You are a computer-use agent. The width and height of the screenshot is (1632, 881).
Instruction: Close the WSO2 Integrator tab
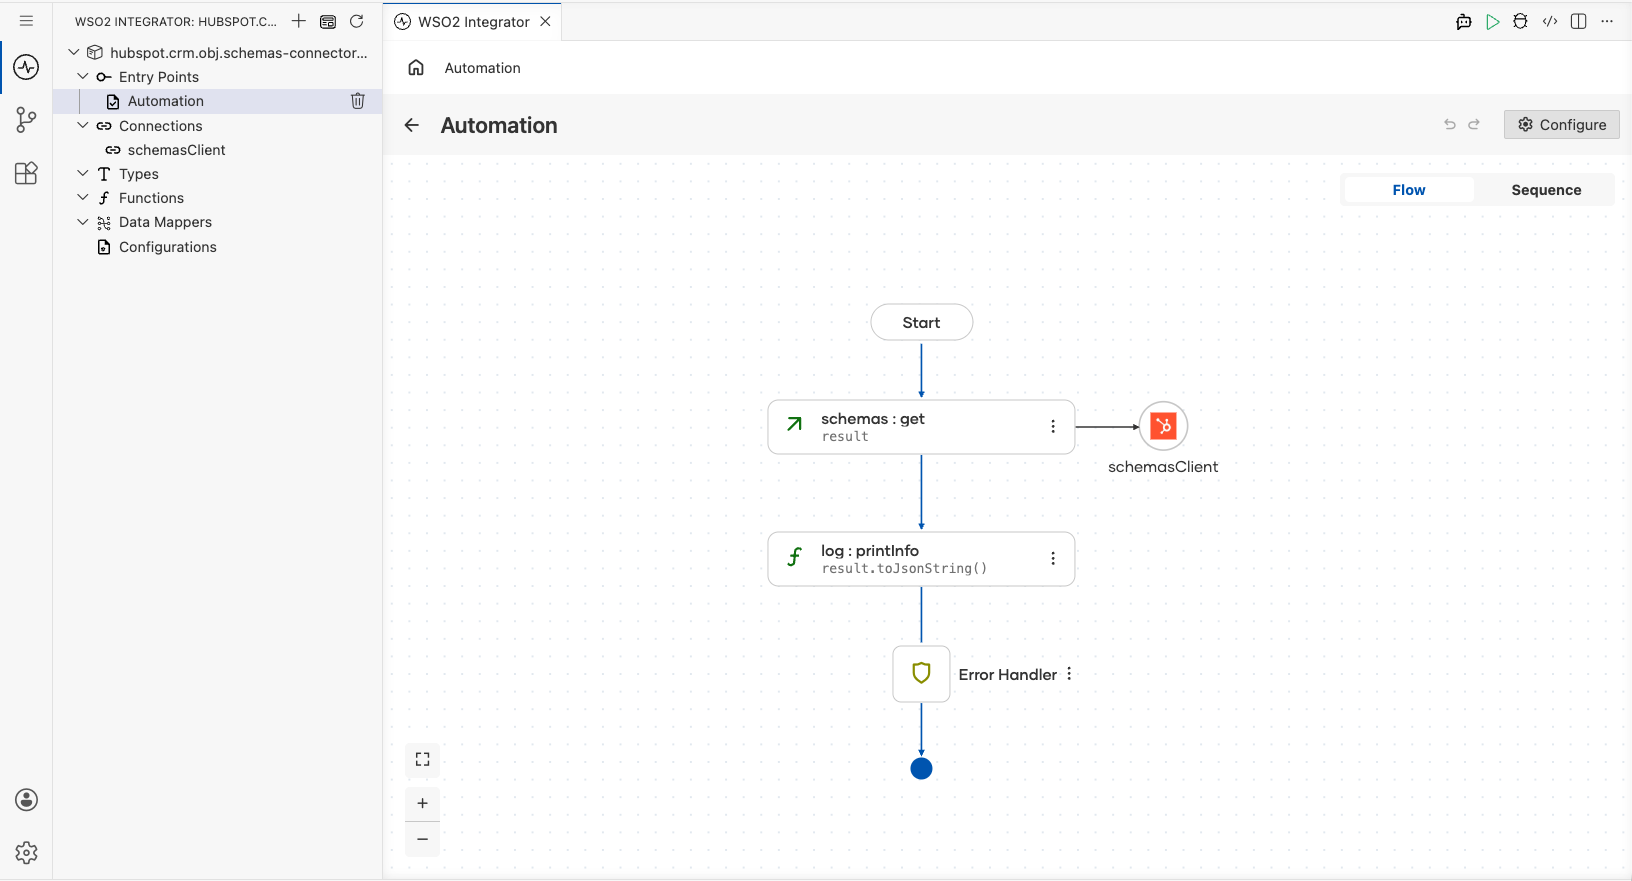pyautogui.click(x=546, y=21)
